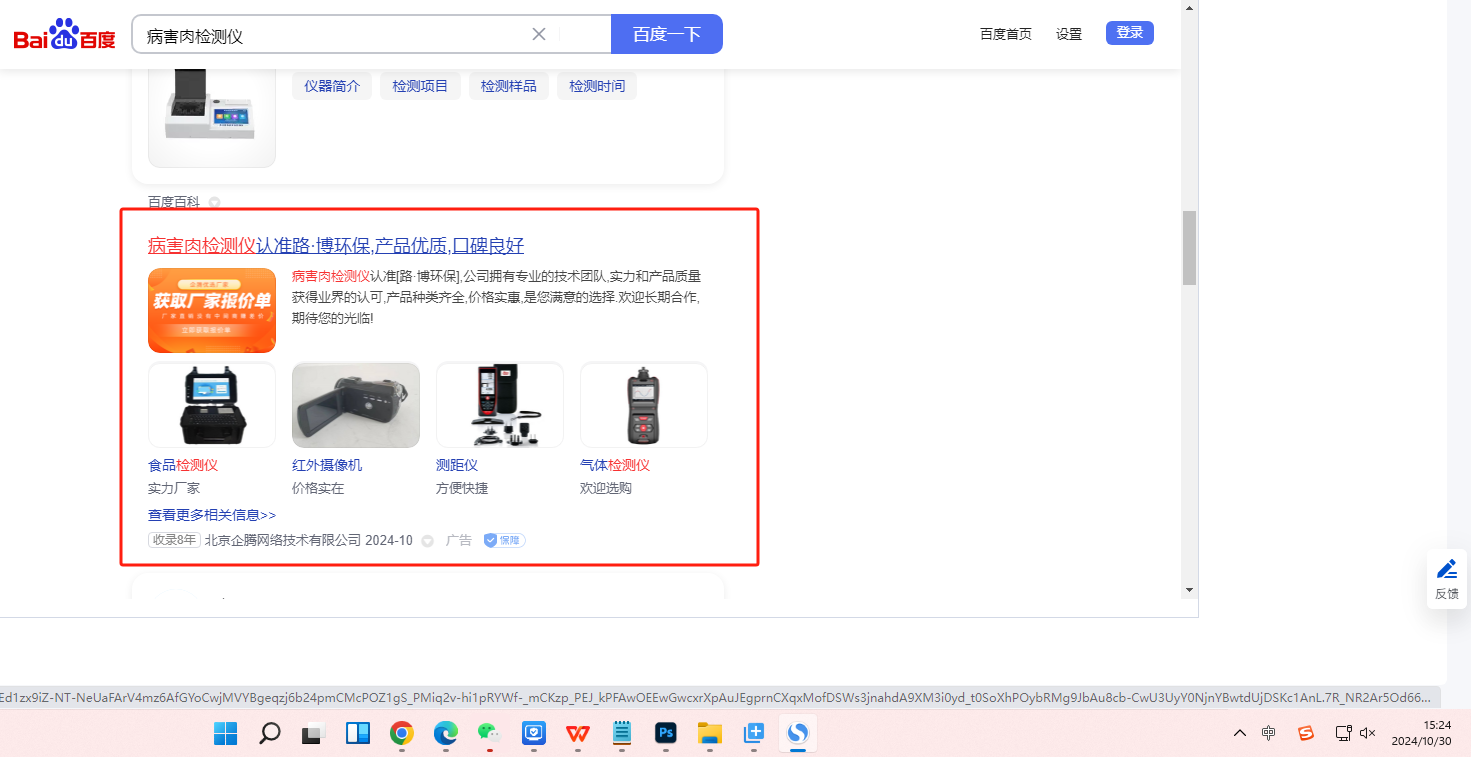Click the 百度百科 source label
This screenshot has width=1471, height=757.
174,202
